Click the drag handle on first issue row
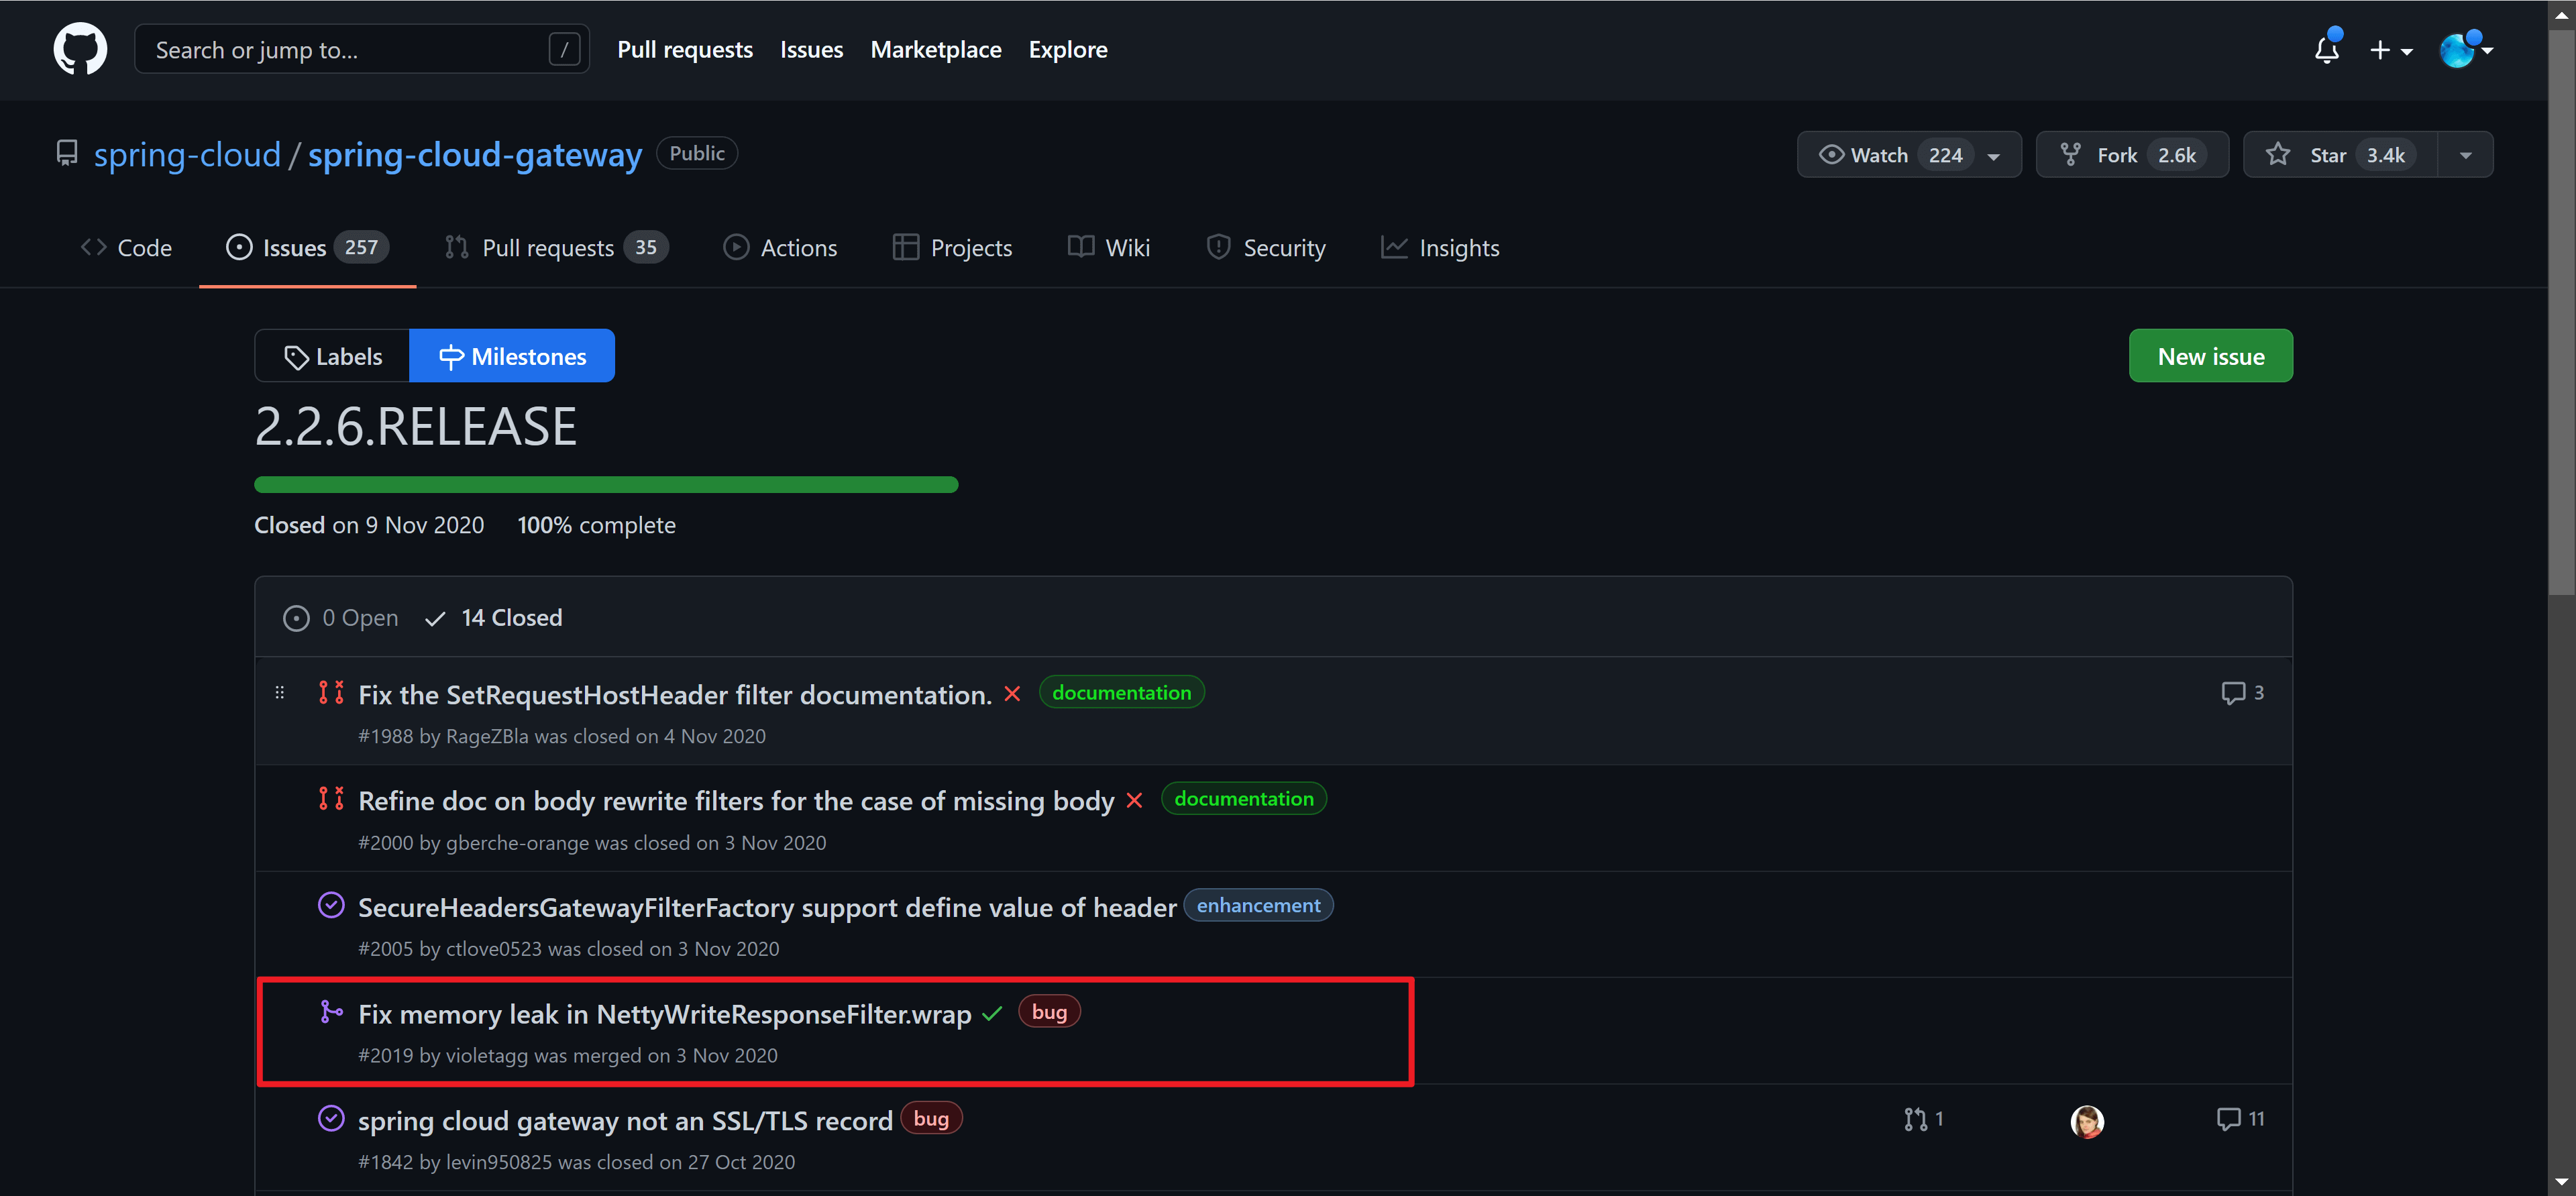 [280, 693]
